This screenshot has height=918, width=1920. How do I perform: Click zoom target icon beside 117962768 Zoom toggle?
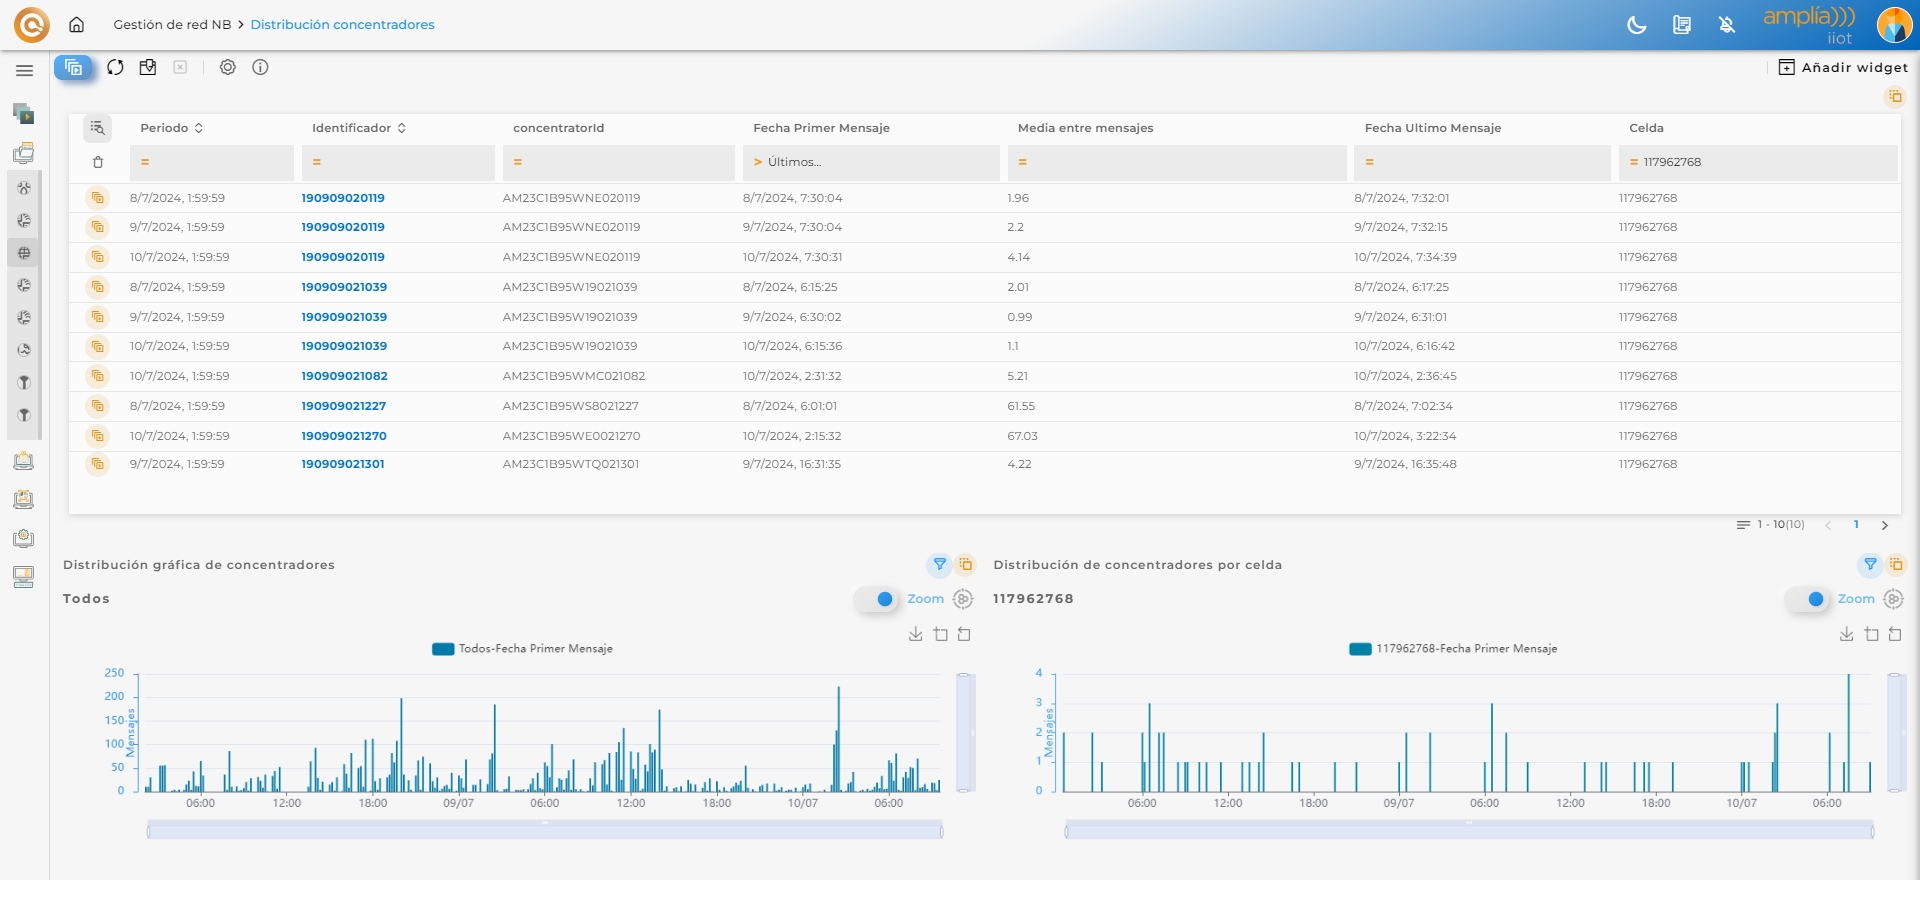pos(1893,599)
